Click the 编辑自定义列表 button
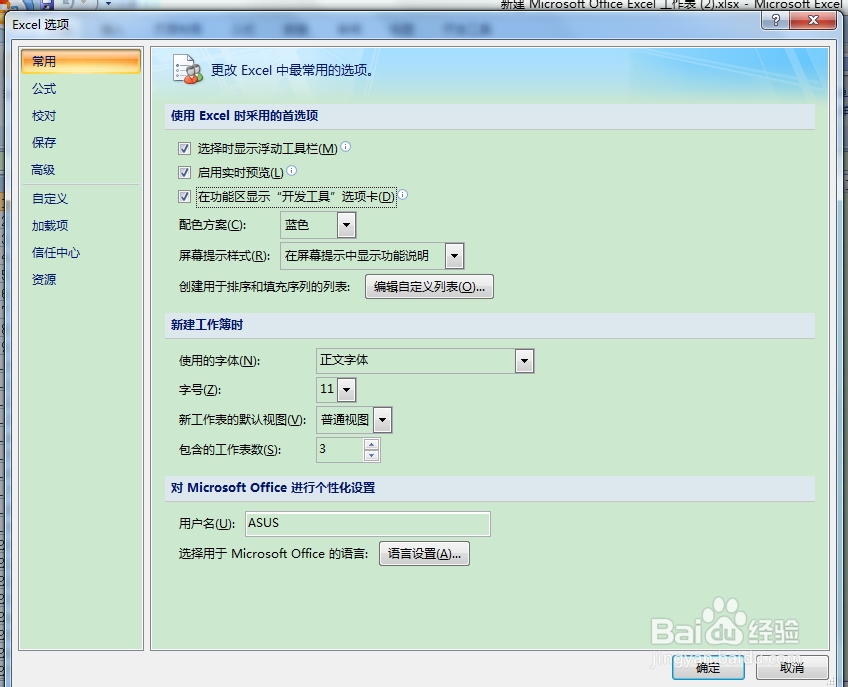 (429, 287)
